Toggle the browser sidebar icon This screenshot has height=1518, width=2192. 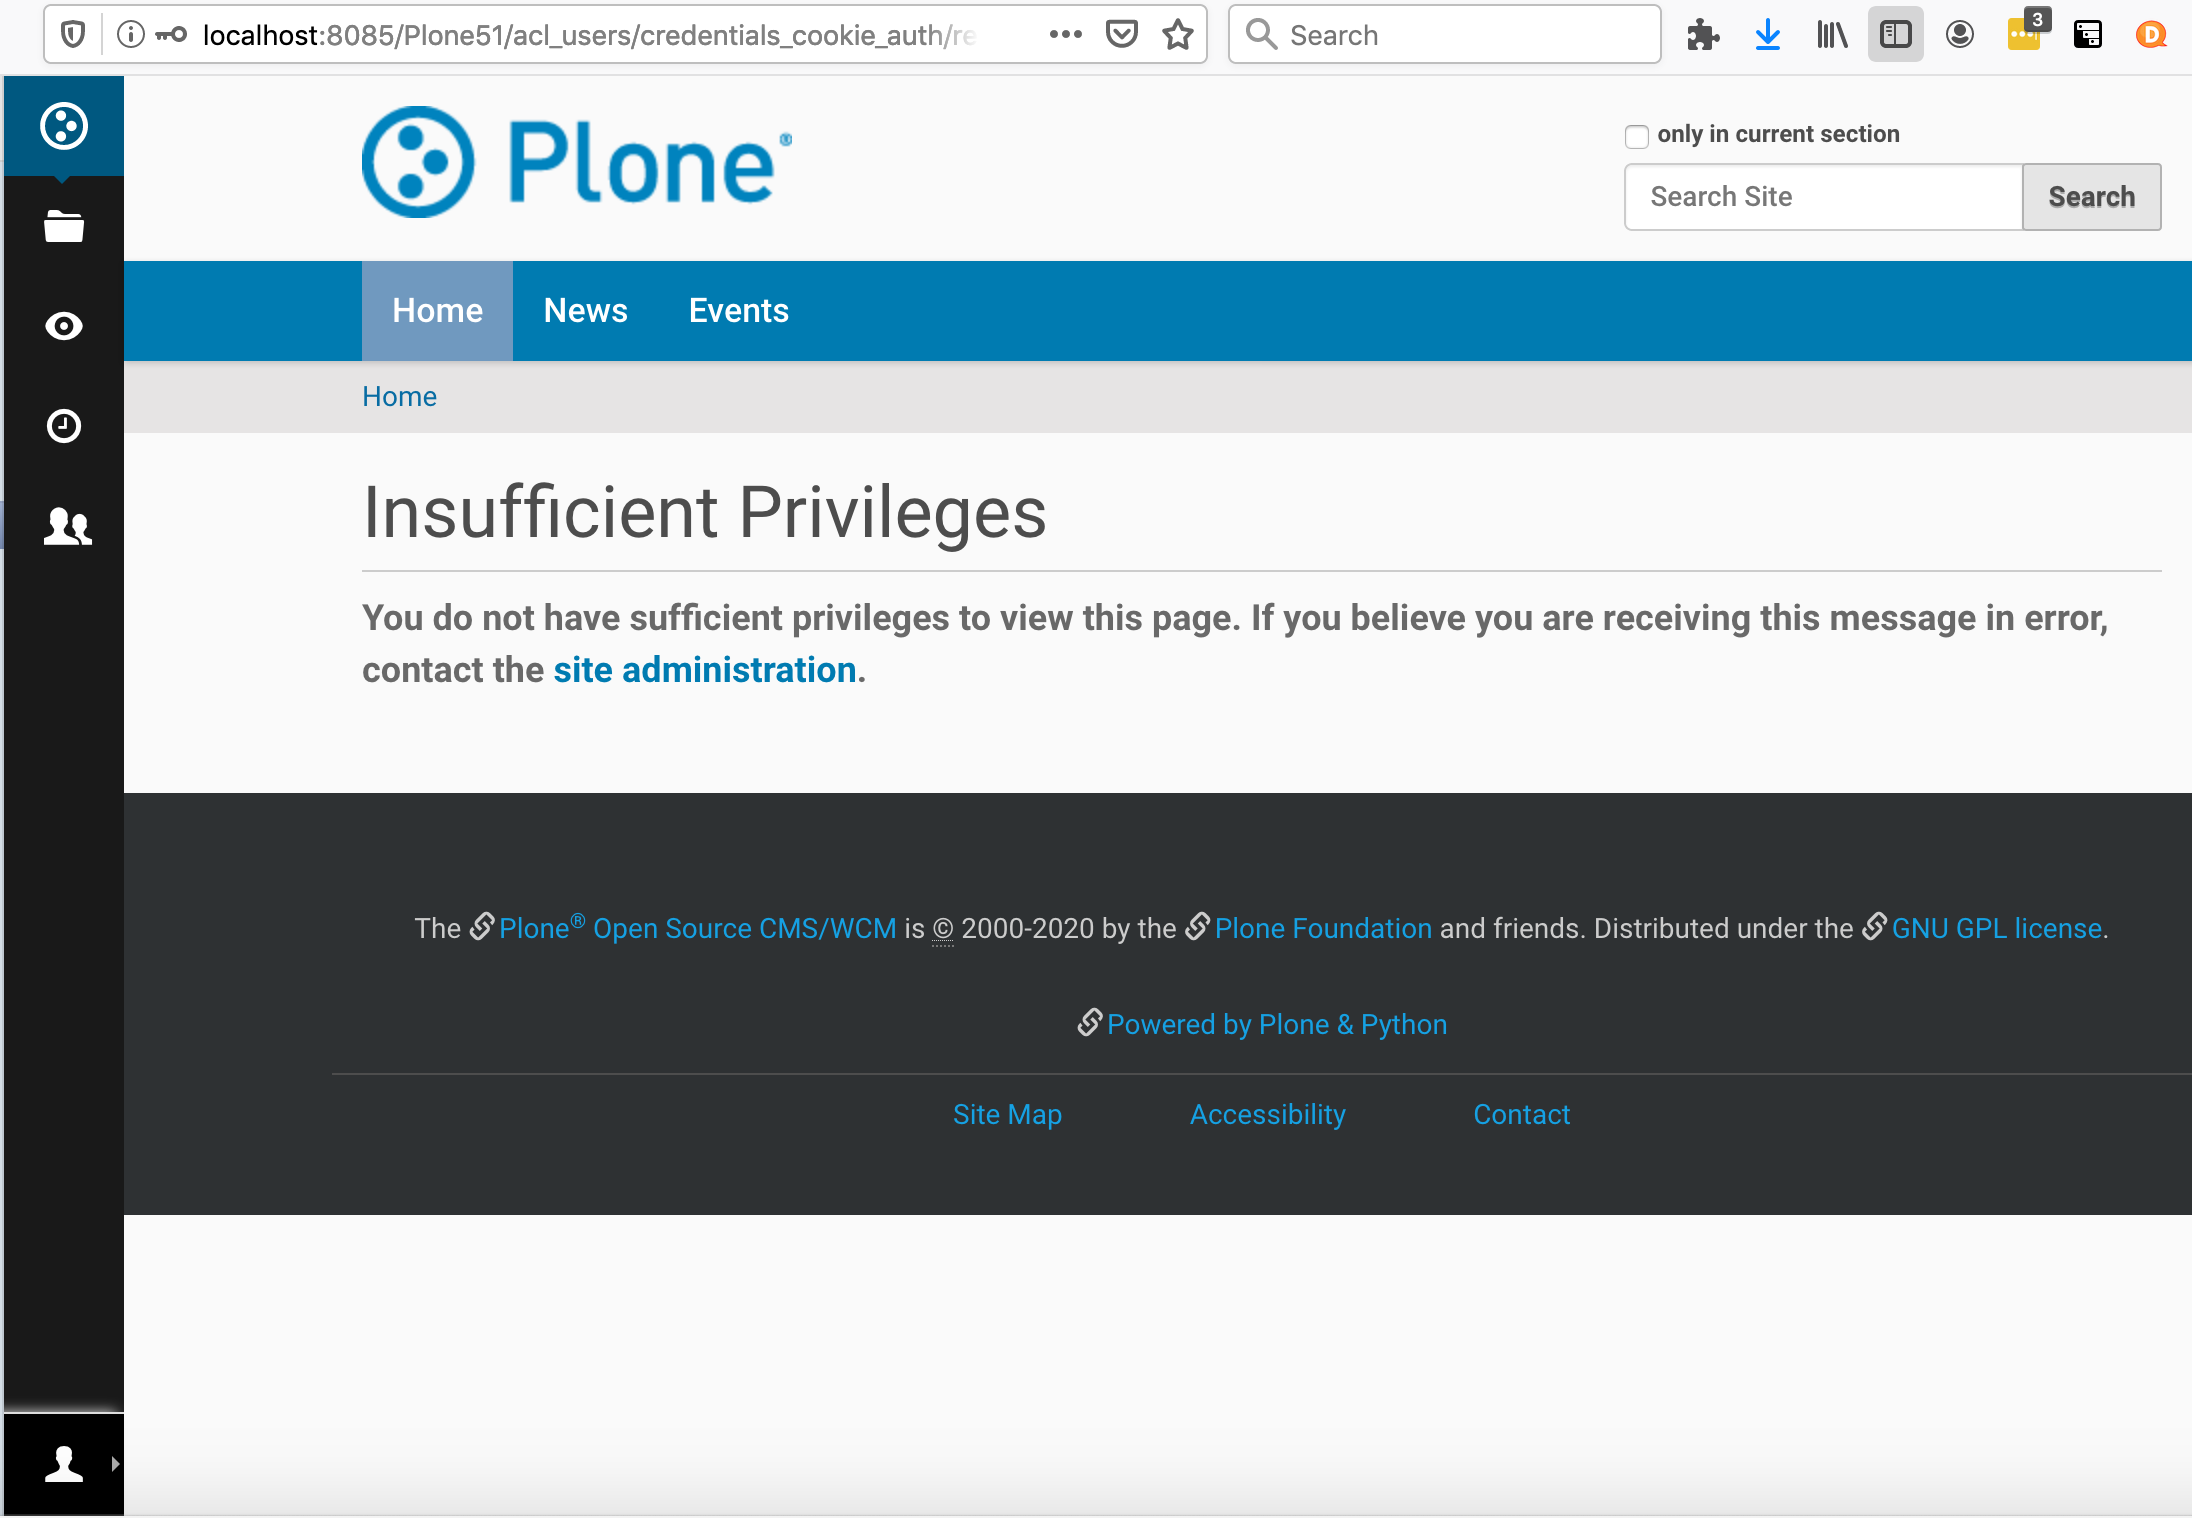1896,35
